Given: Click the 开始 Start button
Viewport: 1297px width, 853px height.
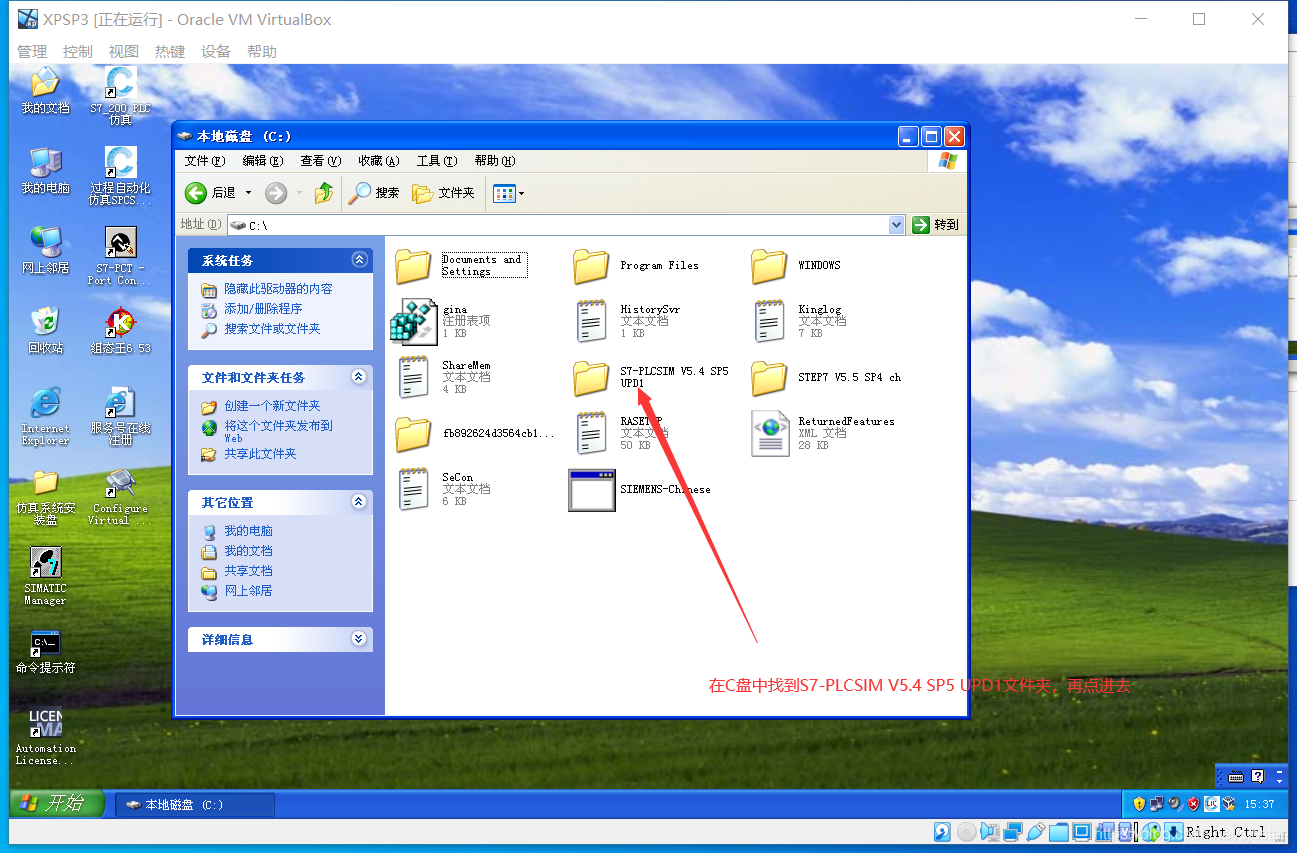Looking at the screenshot, I should tap(58, 803).
